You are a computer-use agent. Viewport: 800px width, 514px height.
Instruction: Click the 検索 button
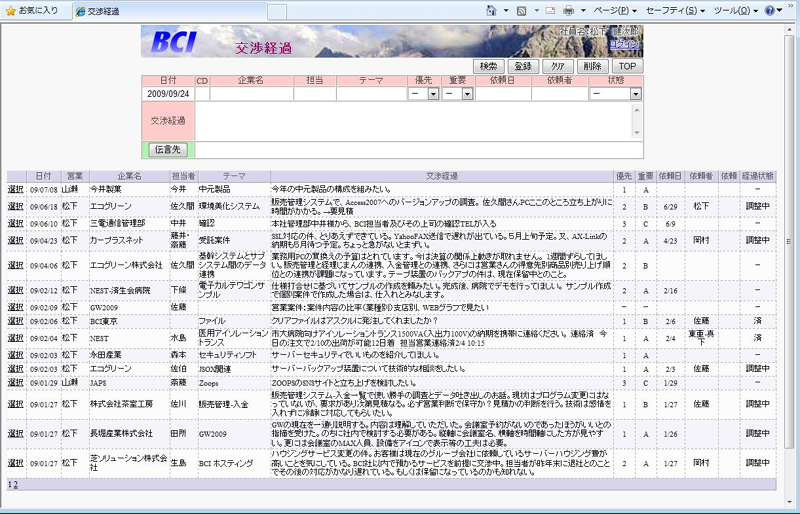[488, 66]
